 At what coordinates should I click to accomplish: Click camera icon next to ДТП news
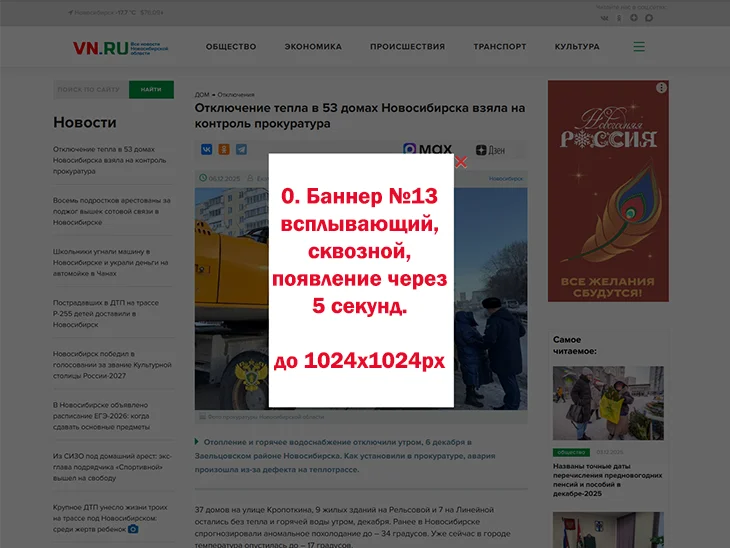[x=133, y=529]
